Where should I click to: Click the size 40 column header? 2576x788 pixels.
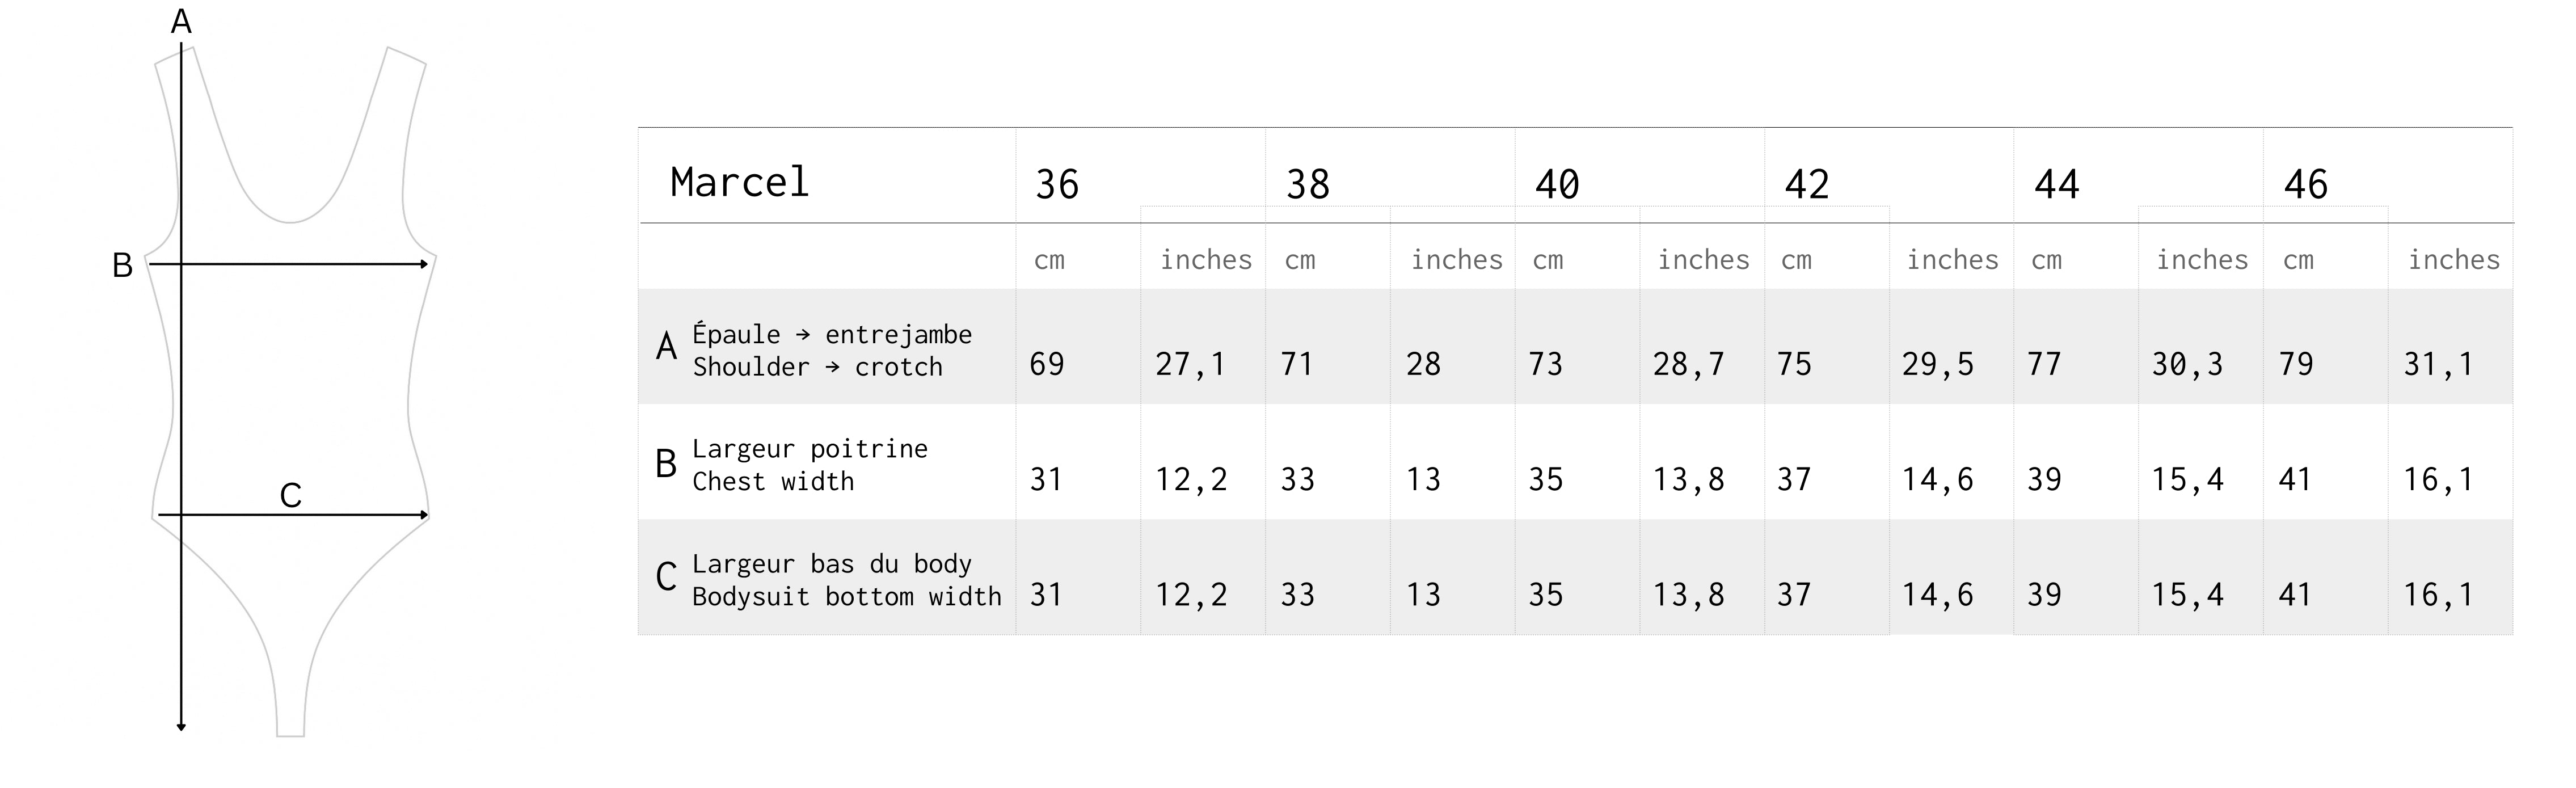[x=1557, y=185]
